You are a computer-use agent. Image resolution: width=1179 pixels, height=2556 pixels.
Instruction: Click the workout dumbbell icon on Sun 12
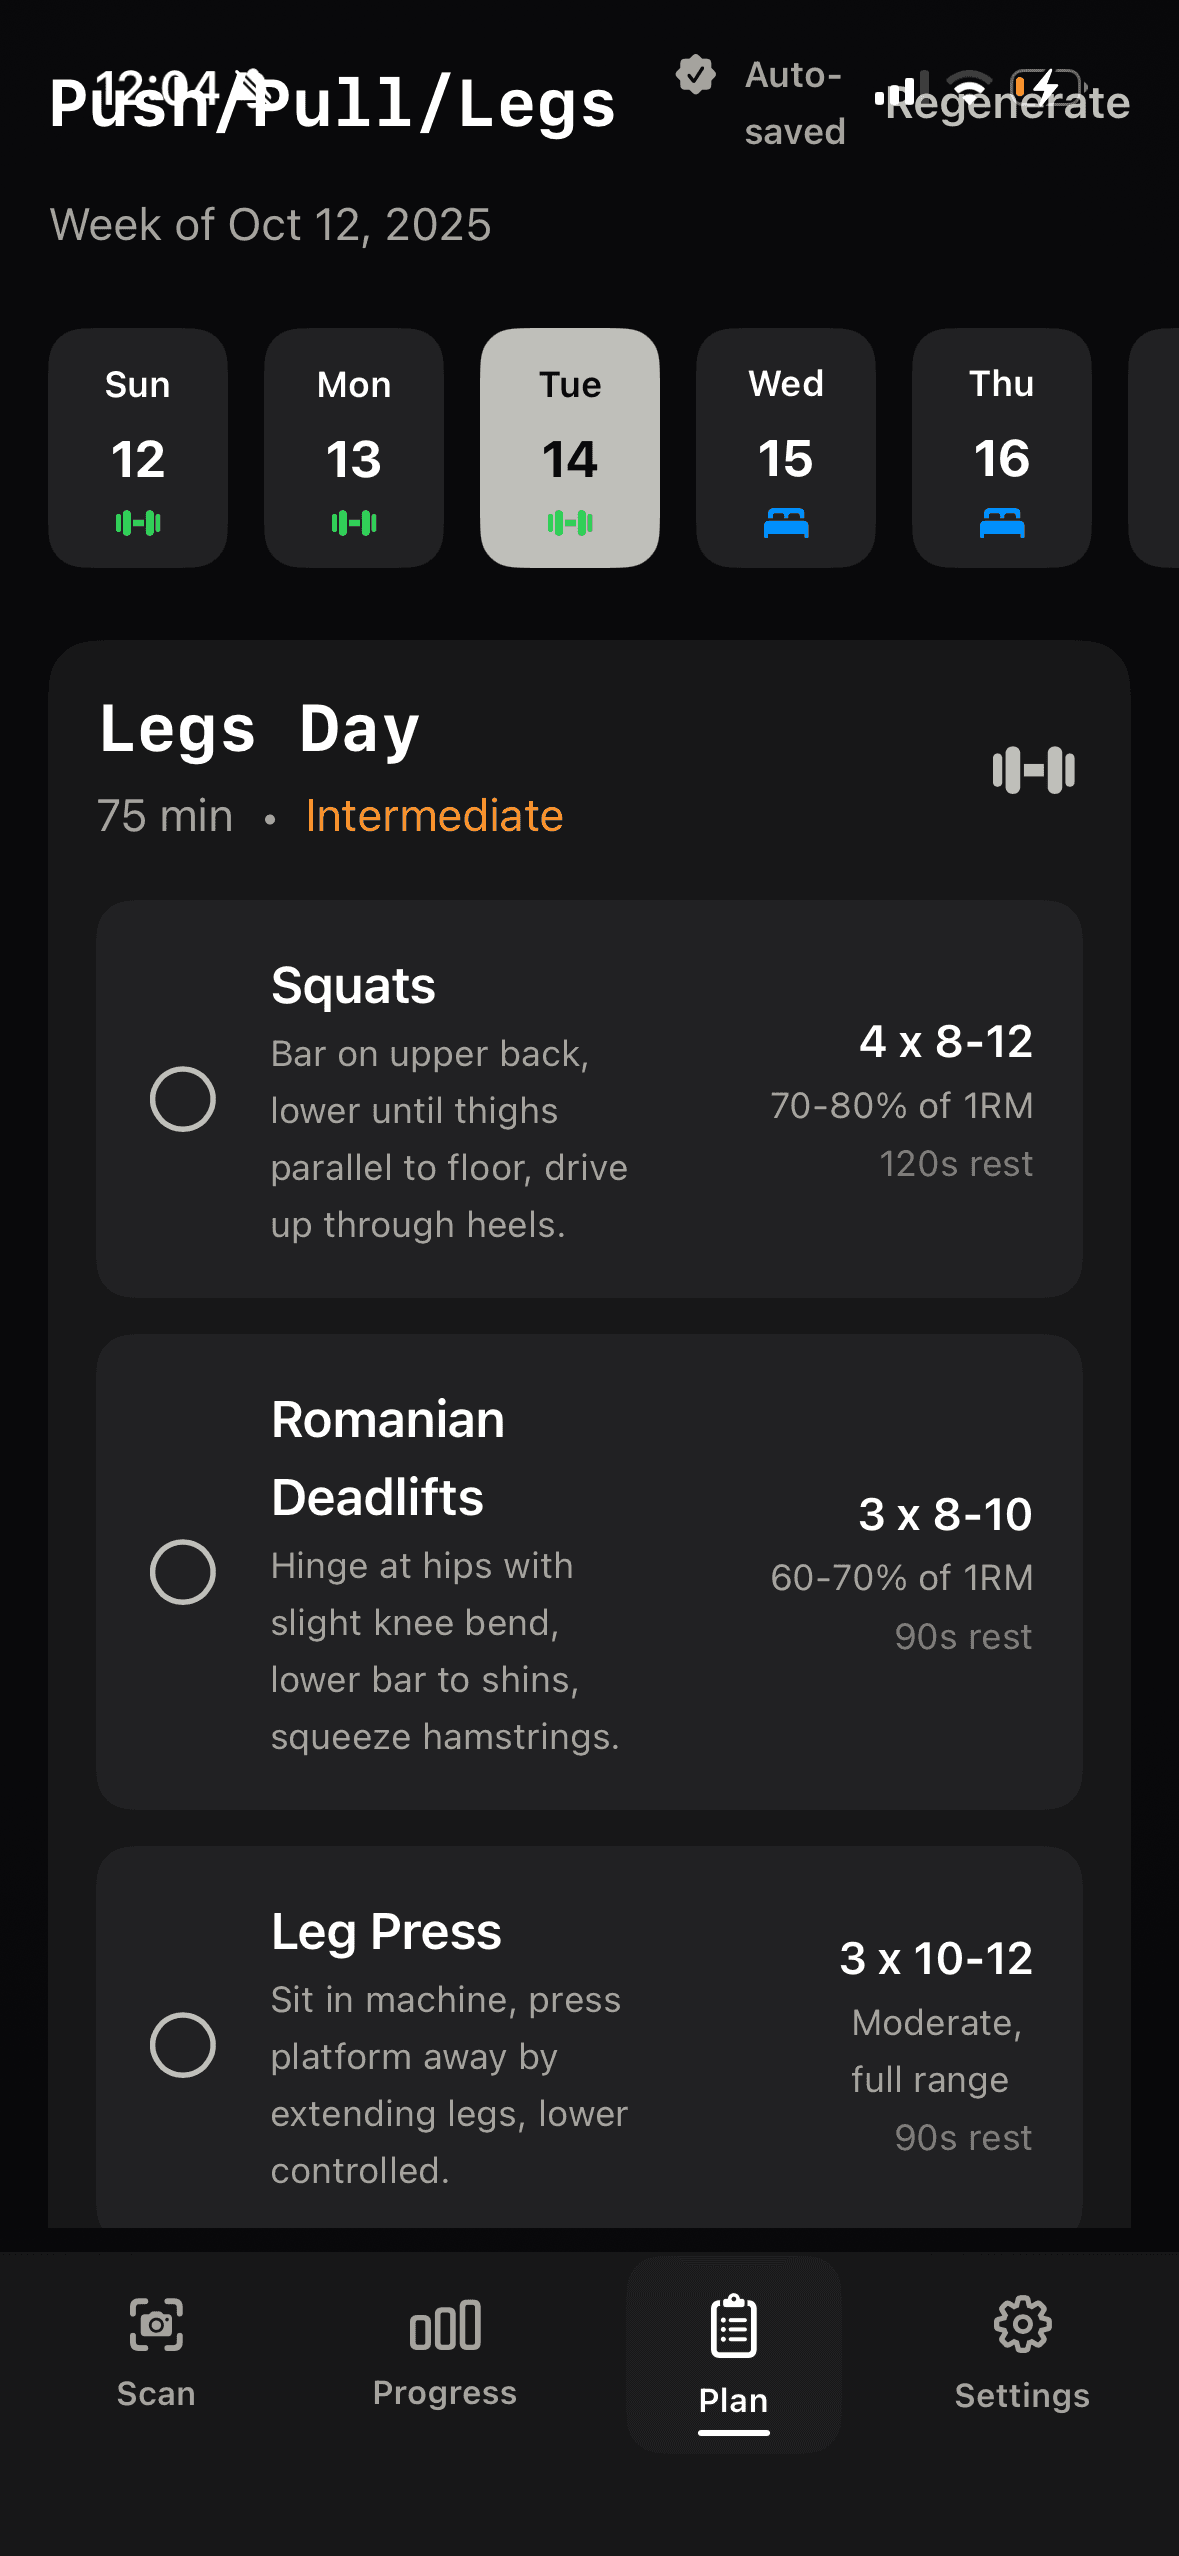pyautogui.click(x=137, y=521)
